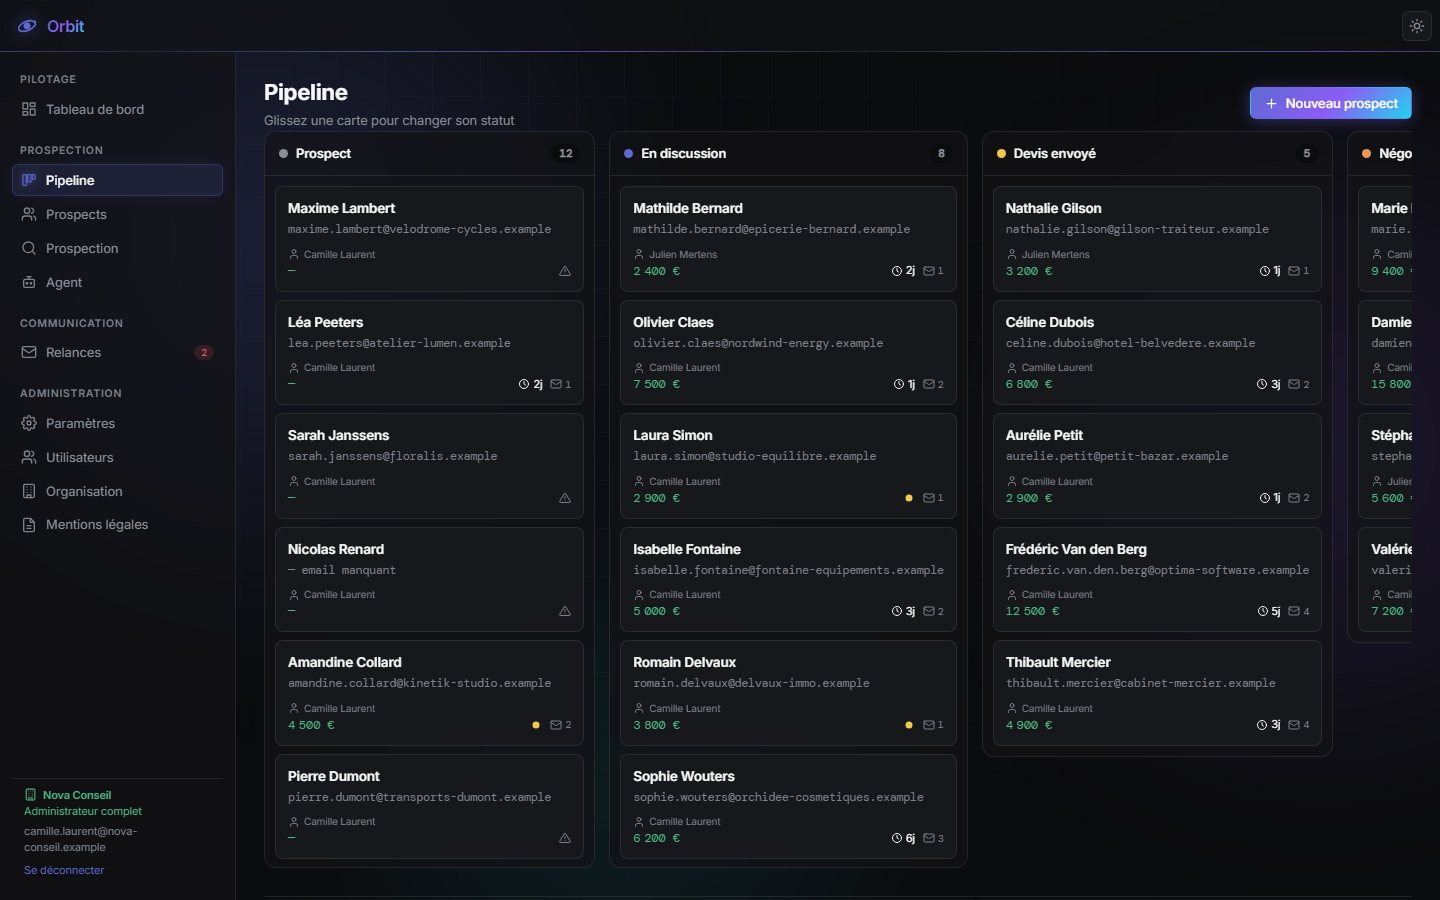Click Céline Dubois card name

(1049, 322)
